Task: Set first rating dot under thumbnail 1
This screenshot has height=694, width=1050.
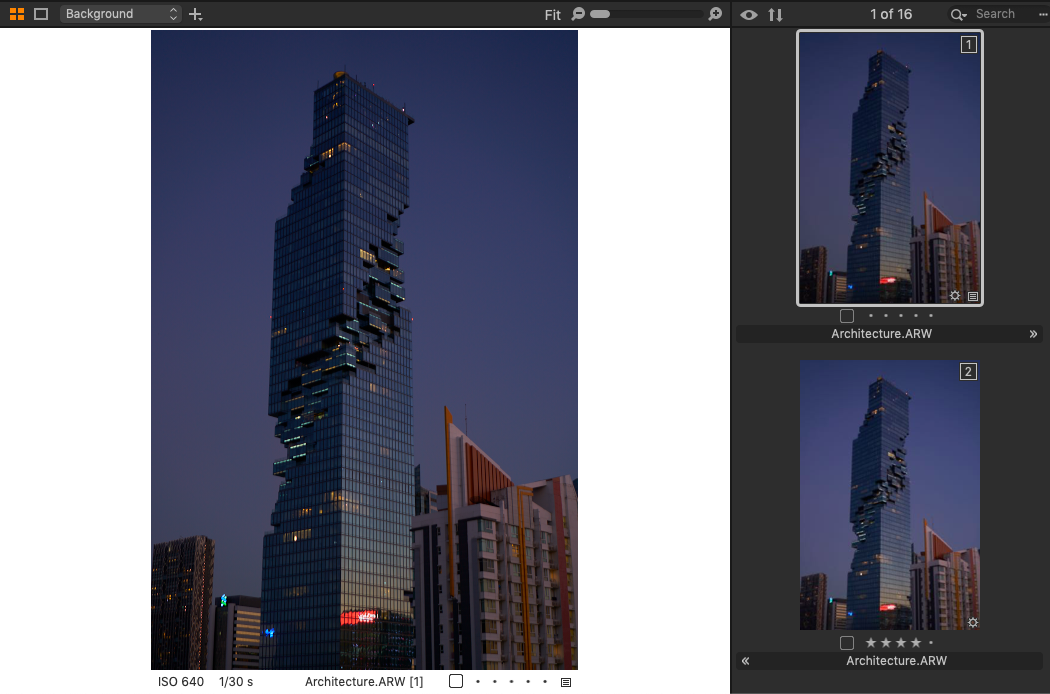Action: click(871, 316)
